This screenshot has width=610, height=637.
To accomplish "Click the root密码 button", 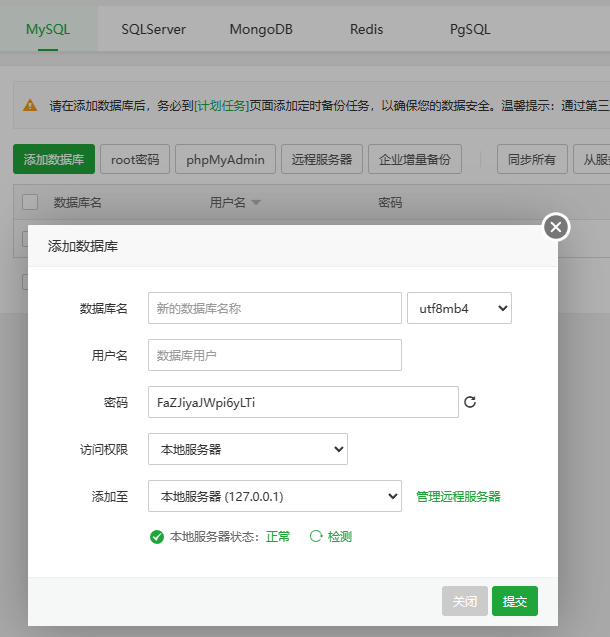I will click(135, 159).
